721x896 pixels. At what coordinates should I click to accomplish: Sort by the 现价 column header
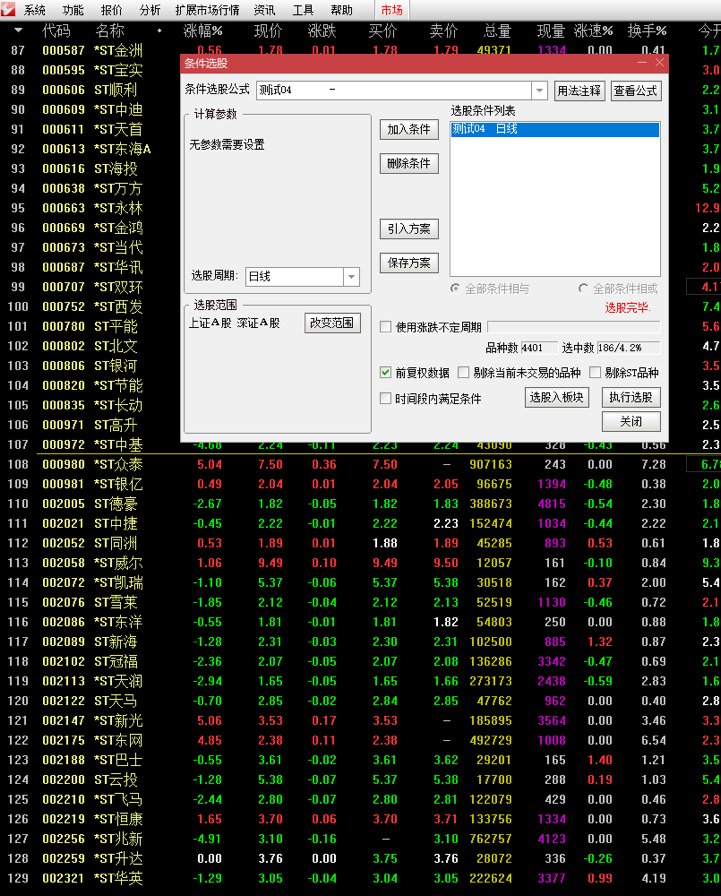point(268,30)
